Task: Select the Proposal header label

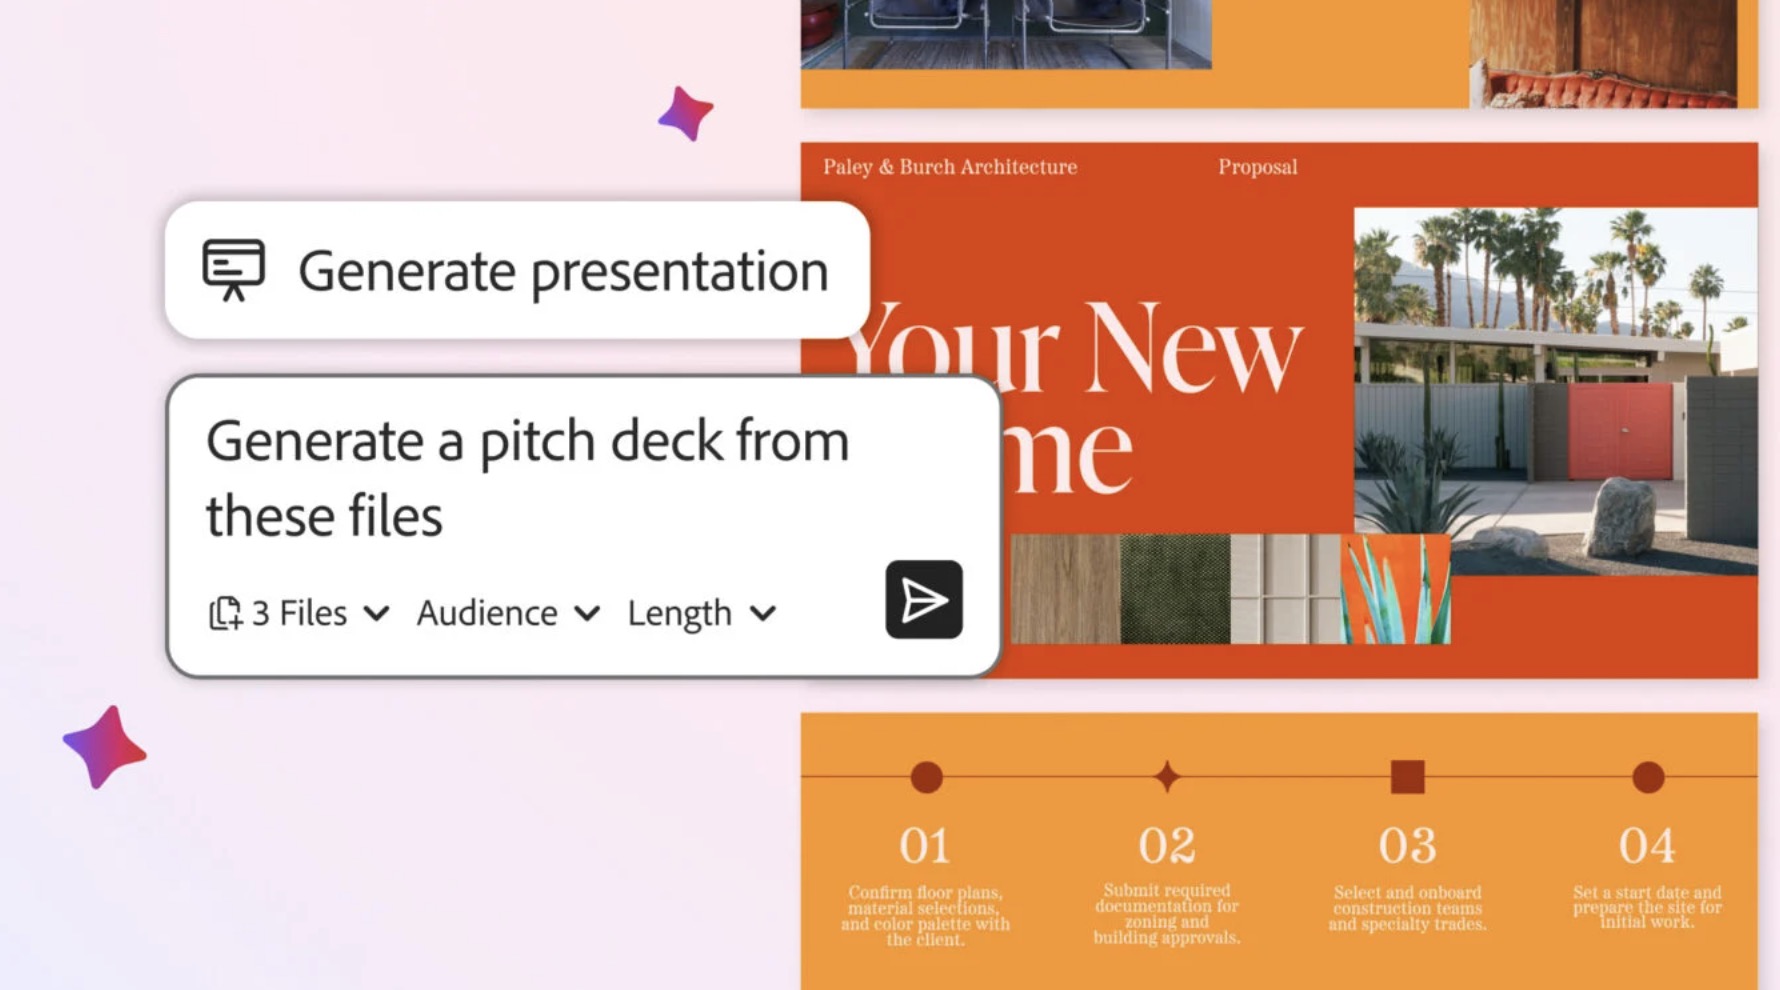Action: [x=1257, y=167]
